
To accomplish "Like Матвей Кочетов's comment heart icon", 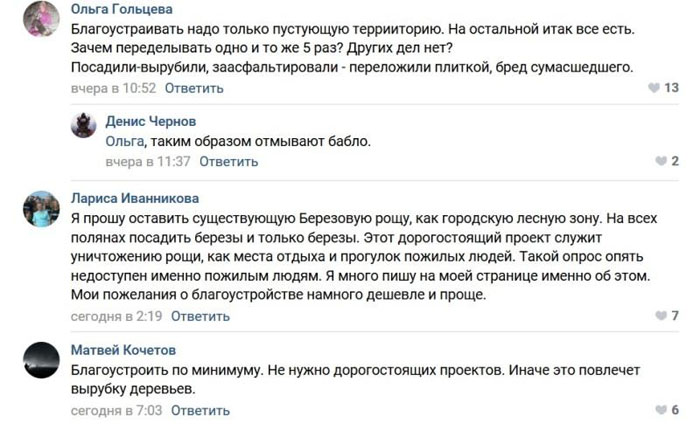I will [659, 410].
